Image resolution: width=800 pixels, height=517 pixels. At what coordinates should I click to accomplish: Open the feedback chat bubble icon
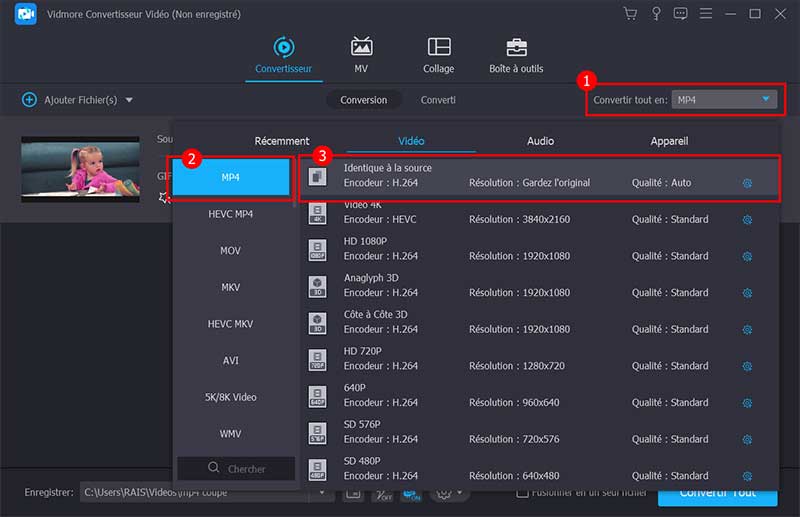[x=681, y=14]
